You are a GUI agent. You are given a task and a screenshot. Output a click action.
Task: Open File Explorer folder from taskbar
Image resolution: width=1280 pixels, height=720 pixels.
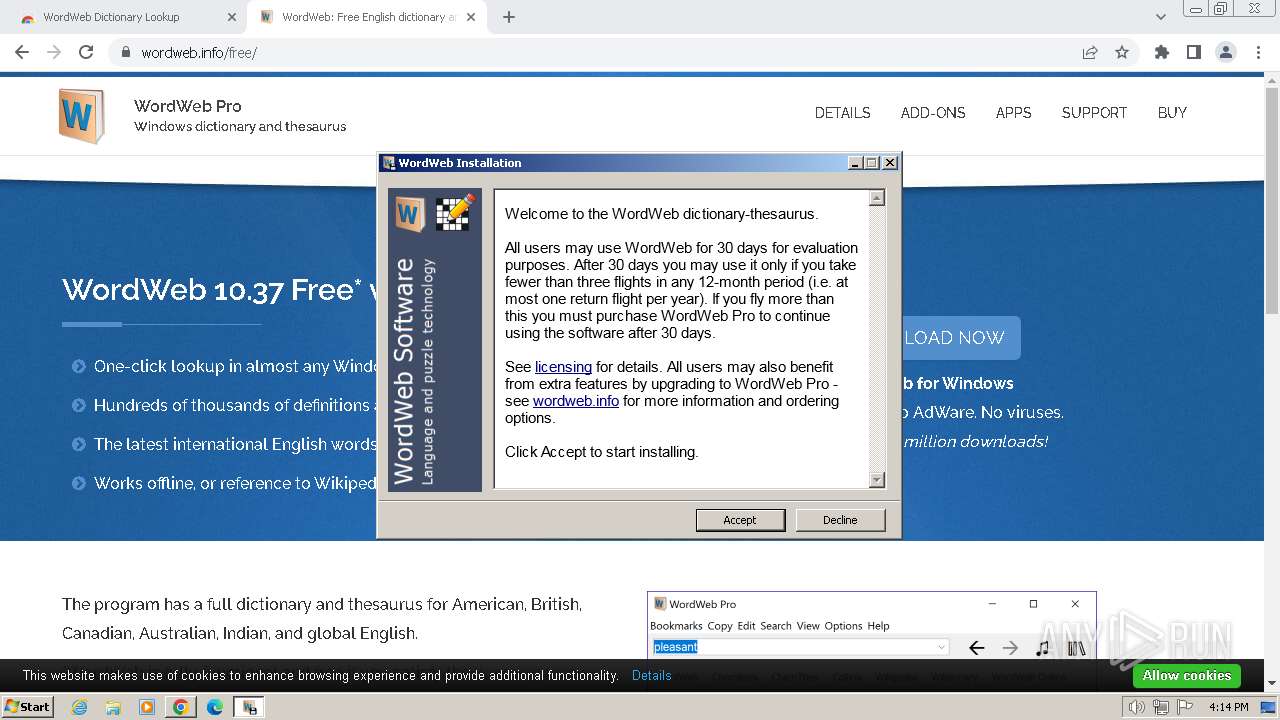click(x=113, y=707)
